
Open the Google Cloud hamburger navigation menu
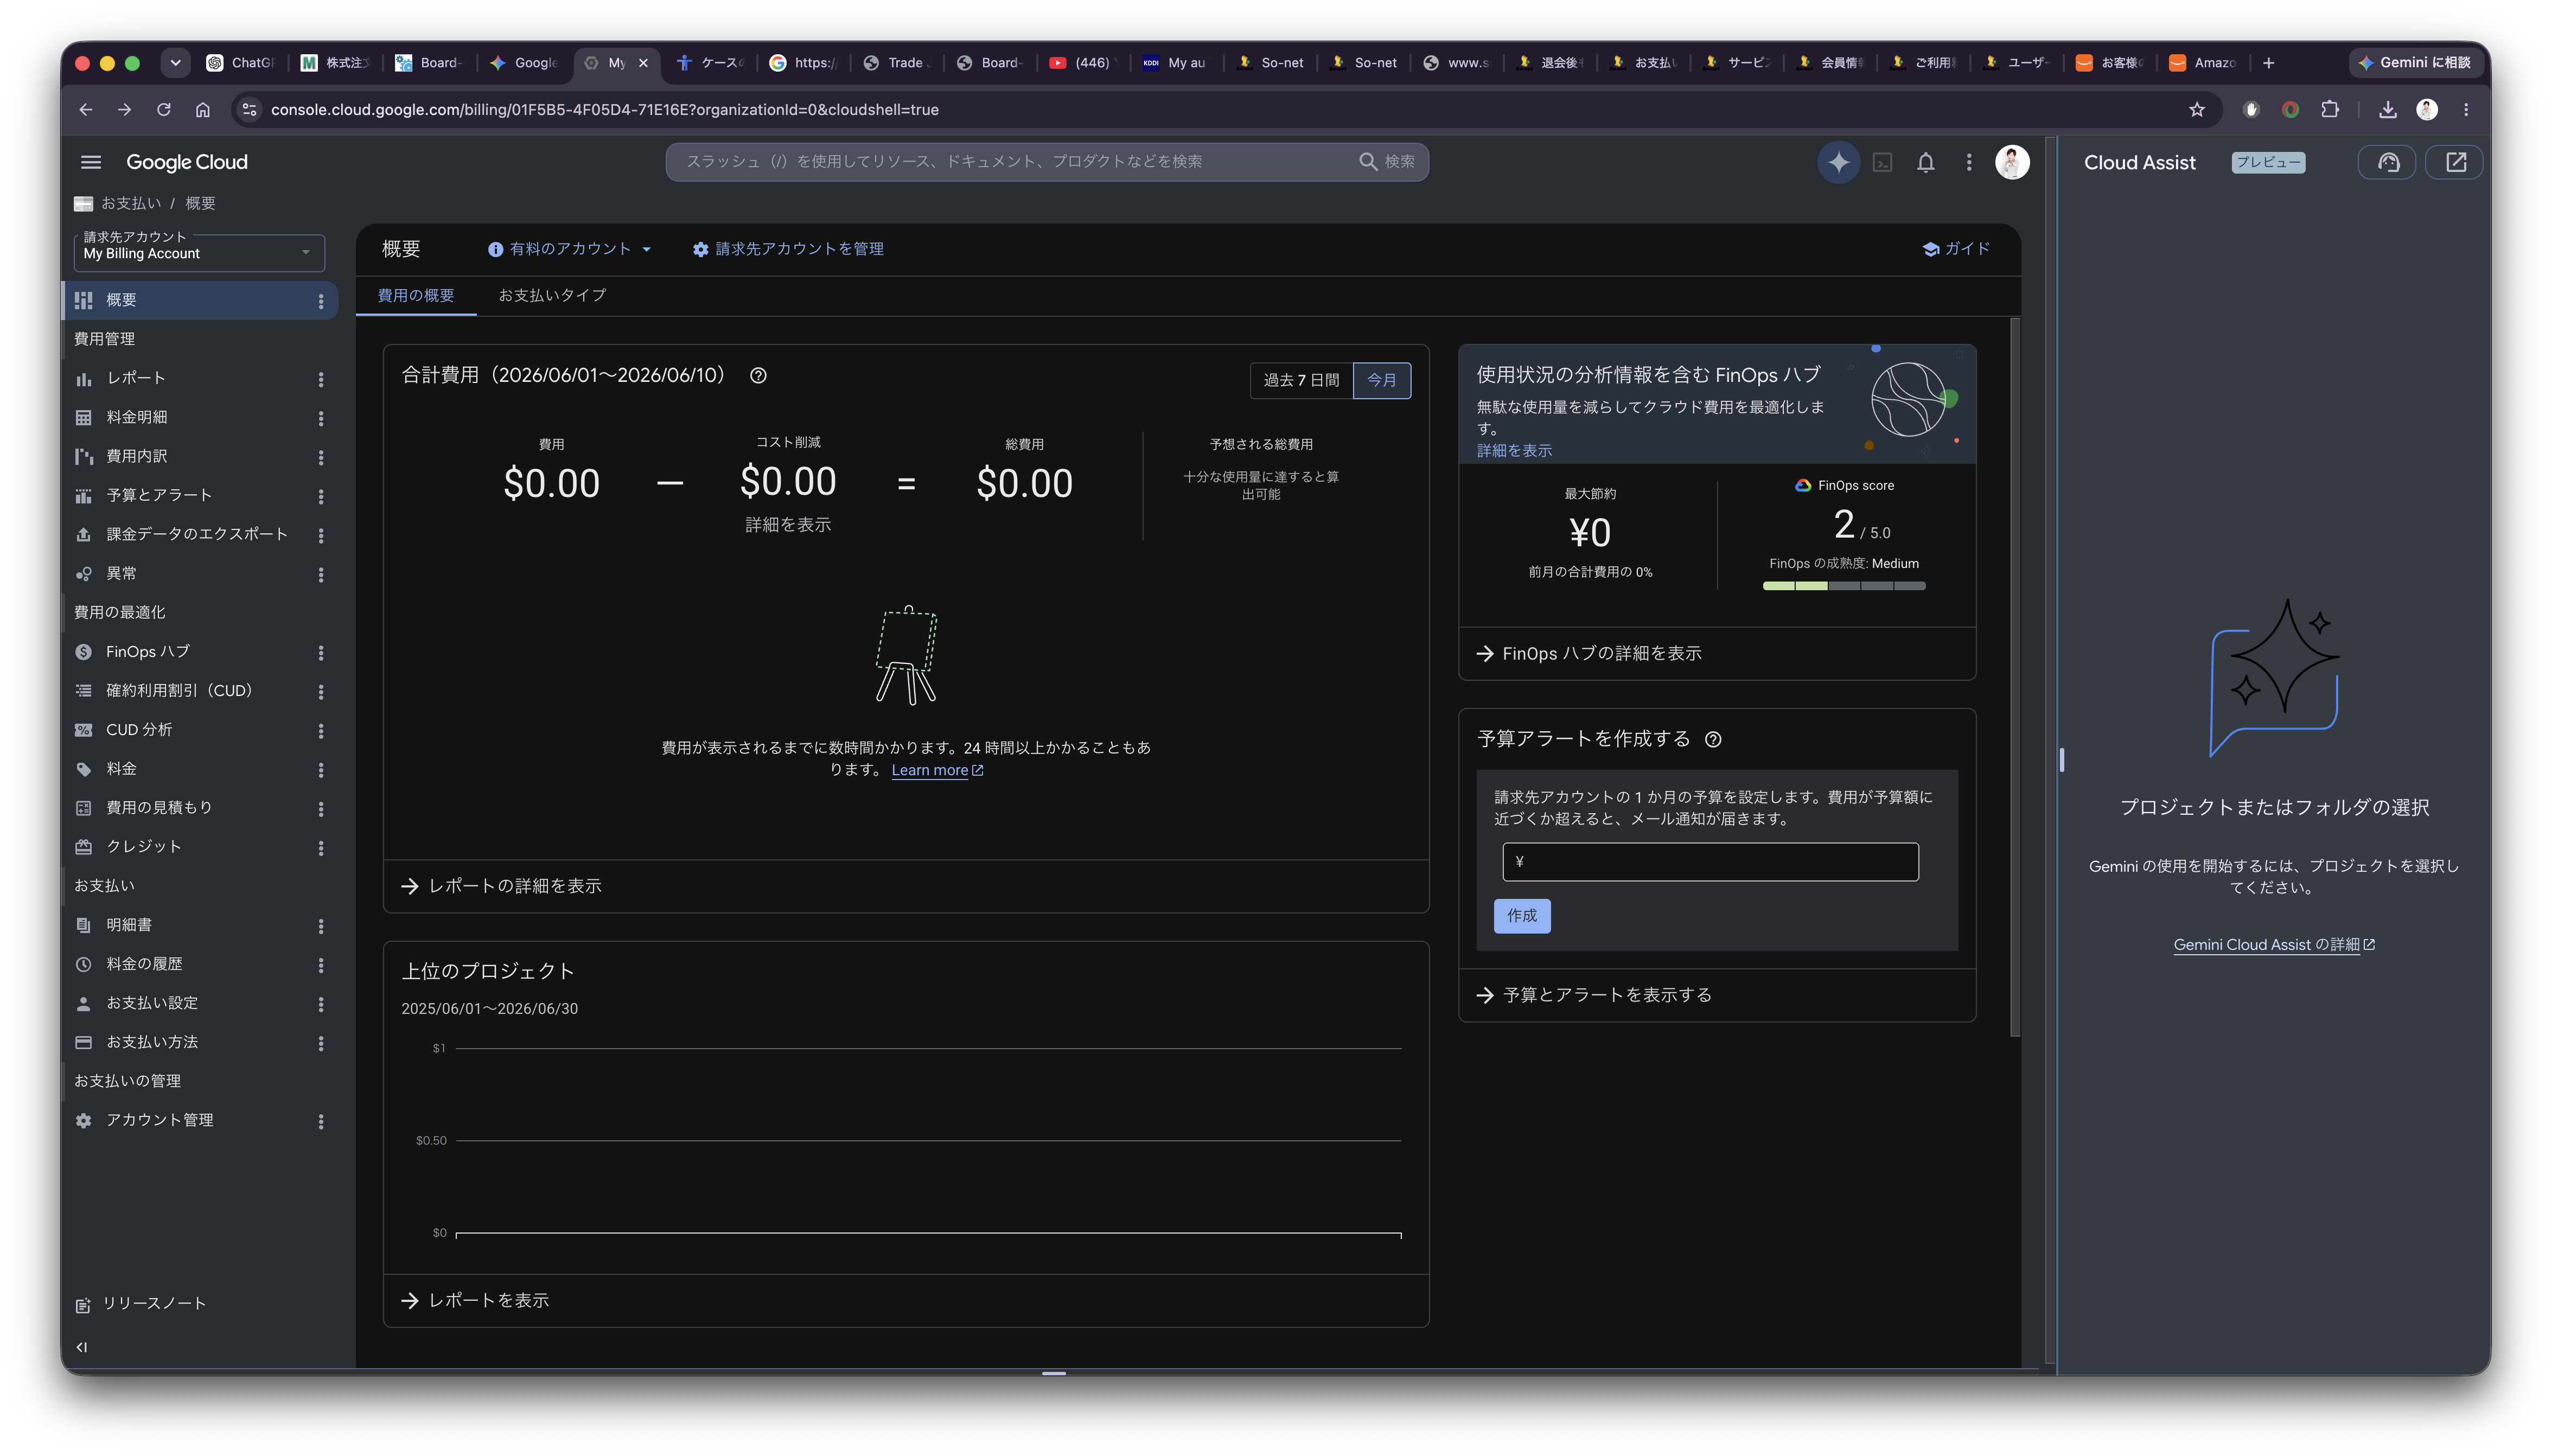(91, 162)
